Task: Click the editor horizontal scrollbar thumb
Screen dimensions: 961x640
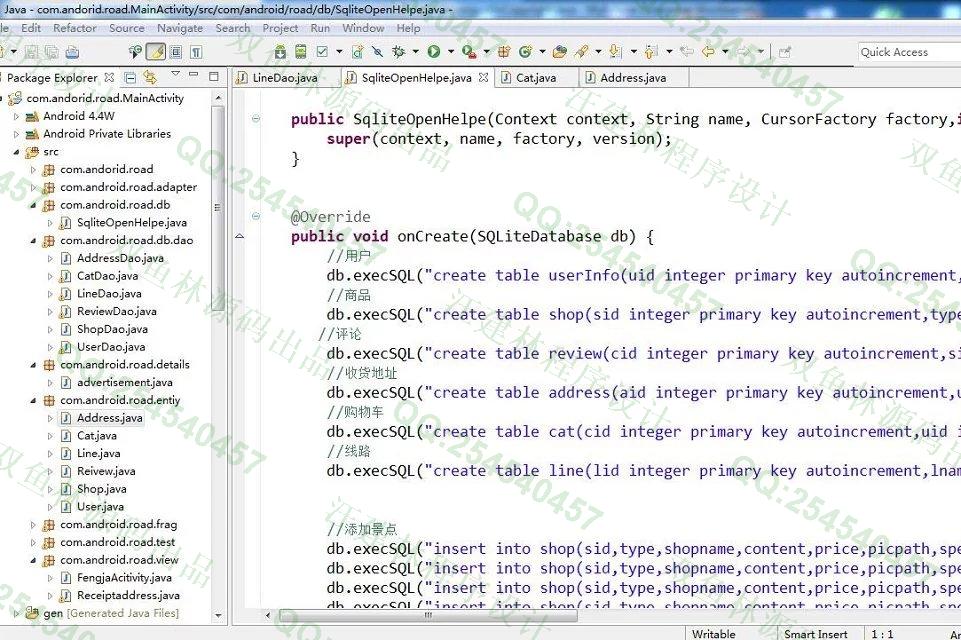Action: 428,614
